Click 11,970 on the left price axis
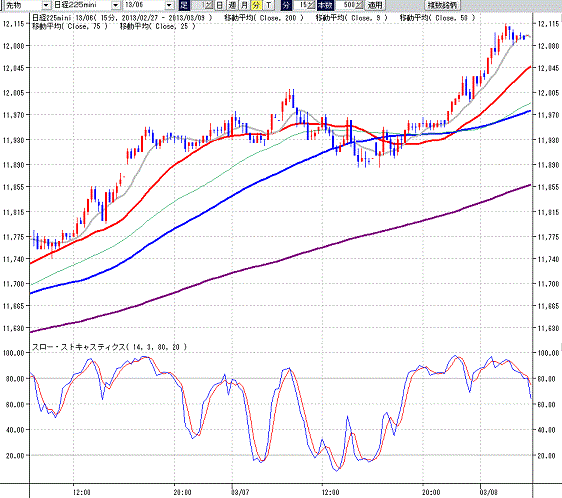The height and width of the screenshot is (498, 562). pyautogui.click(x=14, y=115)
